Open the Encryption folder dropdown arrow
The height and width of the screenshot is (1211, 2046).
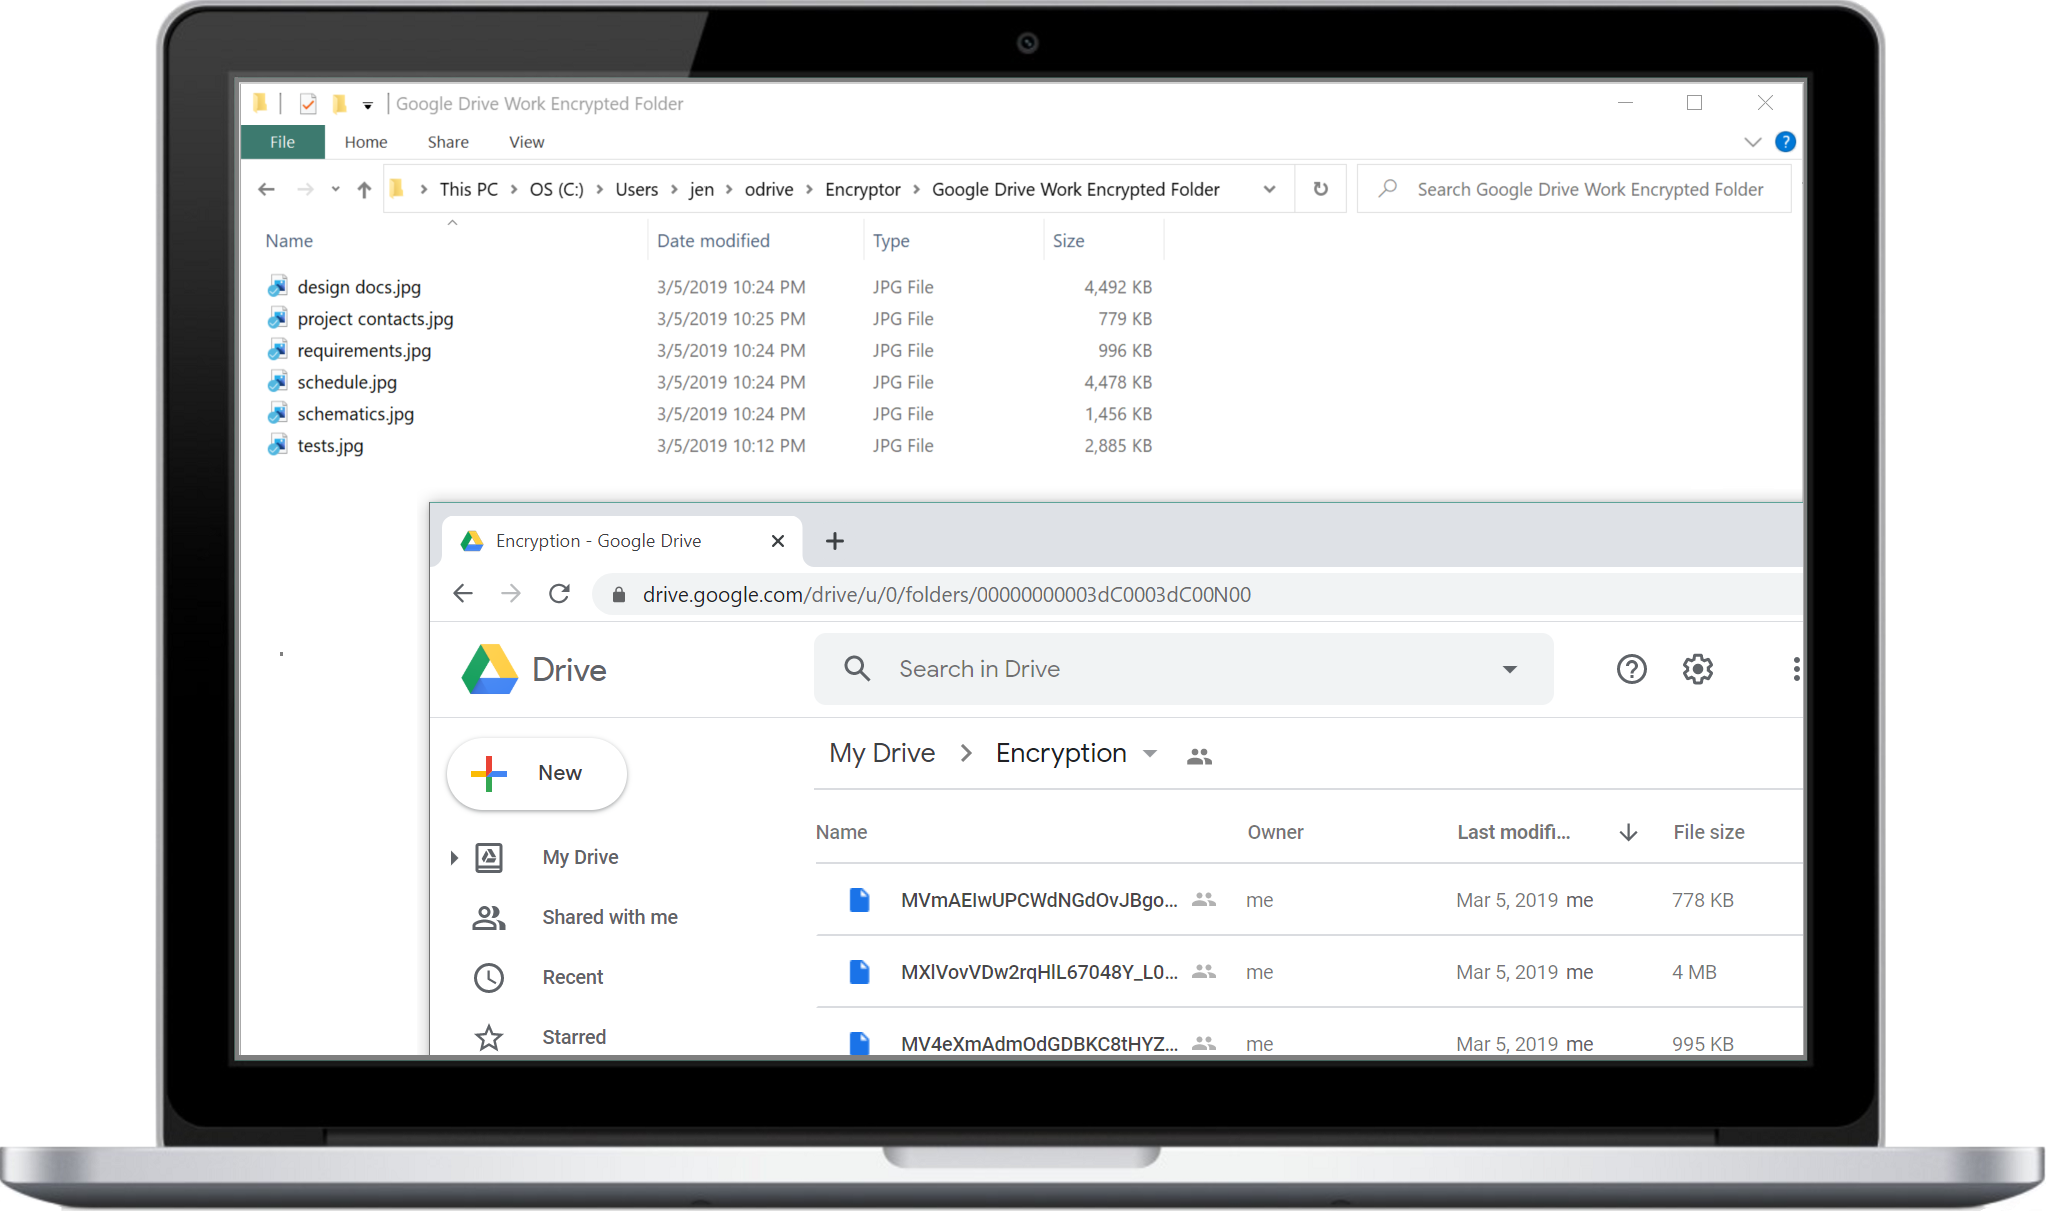pyautogui.click(x=1150, y=754)
